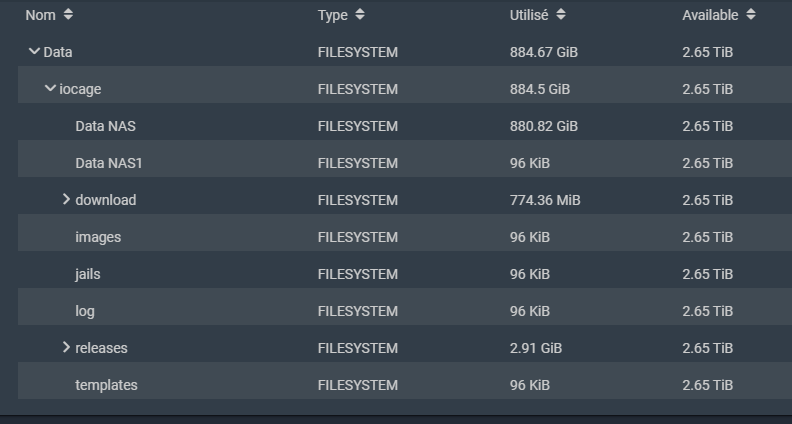This screenshot has height=424, width=792.
Task: Click the Utilisé column sort arrows
Action: coord(561,15)
